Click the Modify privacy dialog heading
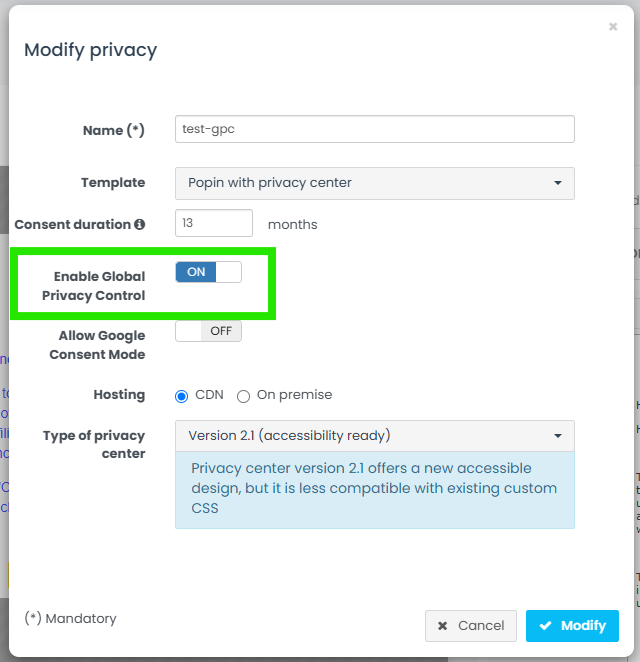The height and width of the screenshot is (662, 640). (91, 50)
